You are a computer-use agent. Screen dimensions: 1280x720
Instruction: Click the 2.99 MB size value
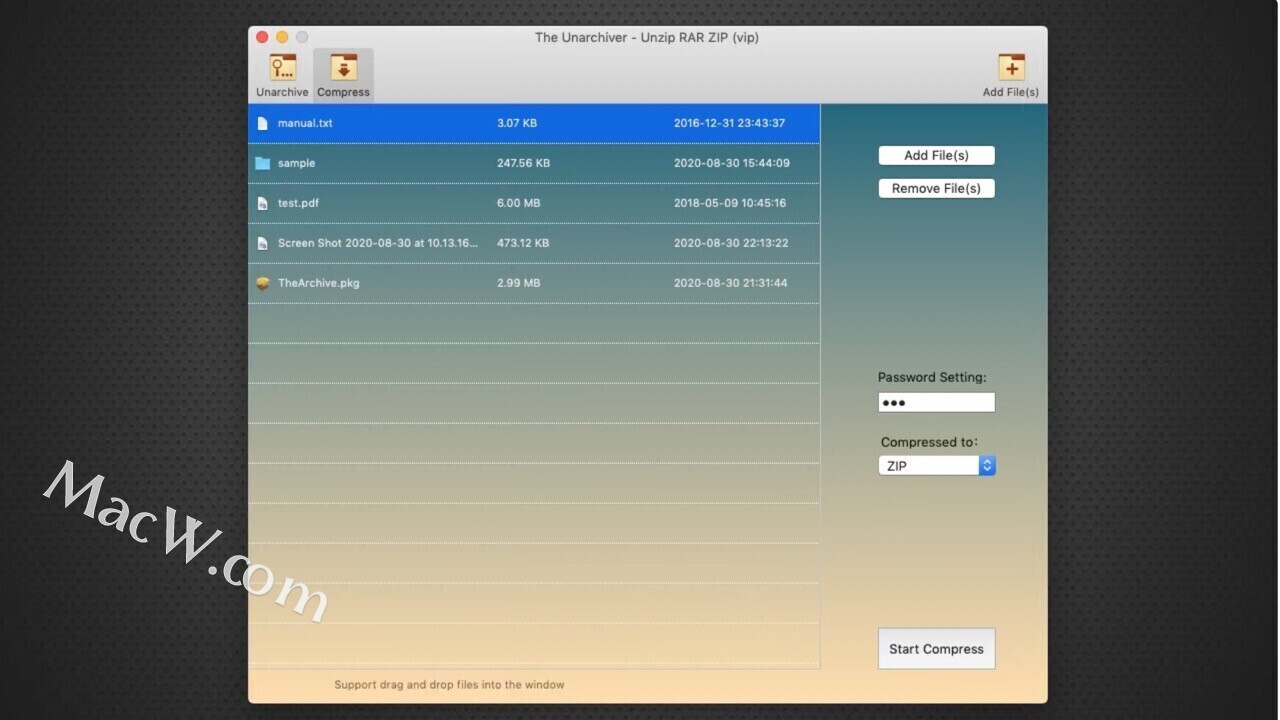click(518, 283)
